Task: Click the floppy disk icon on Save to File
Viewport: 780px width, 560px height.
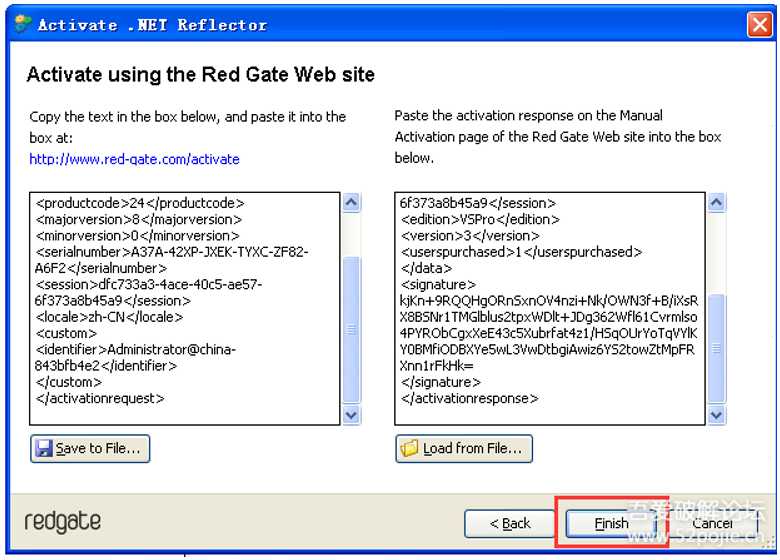Action: [44, 448]
